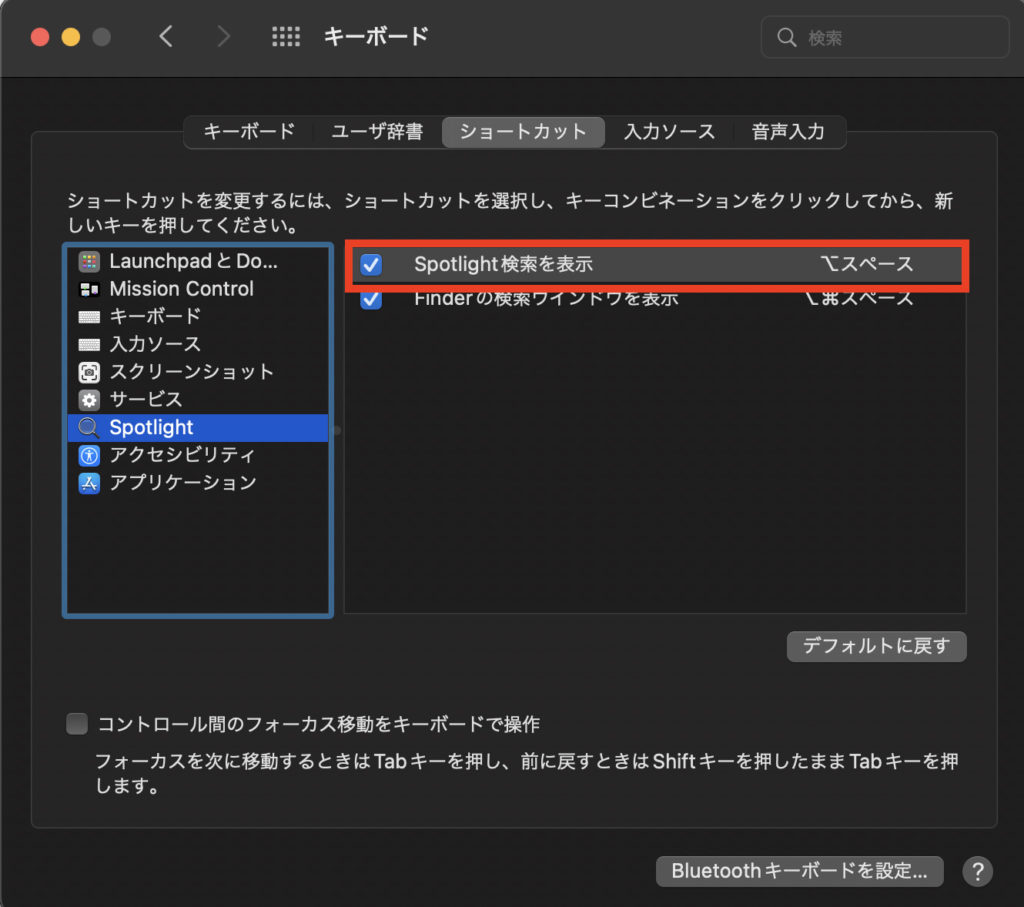Click the 検索 search field
This screenshot has width=1024, height=907.
[885, 37]
